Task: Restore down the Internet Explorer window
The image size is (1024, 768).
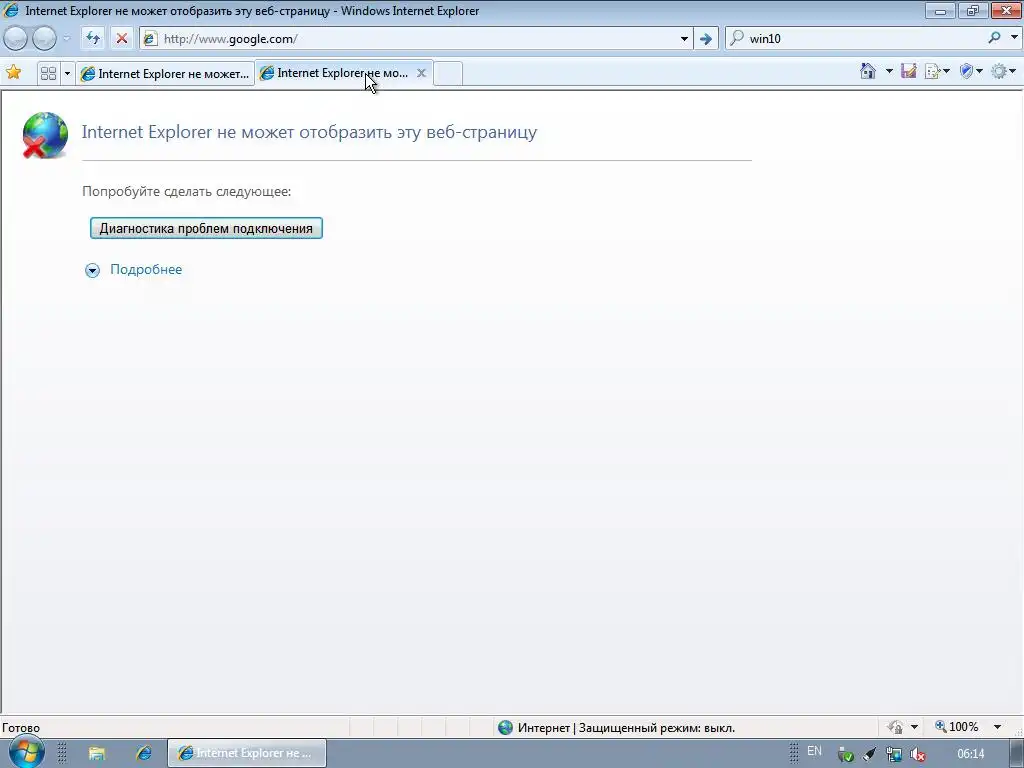Action: (973, 10)
